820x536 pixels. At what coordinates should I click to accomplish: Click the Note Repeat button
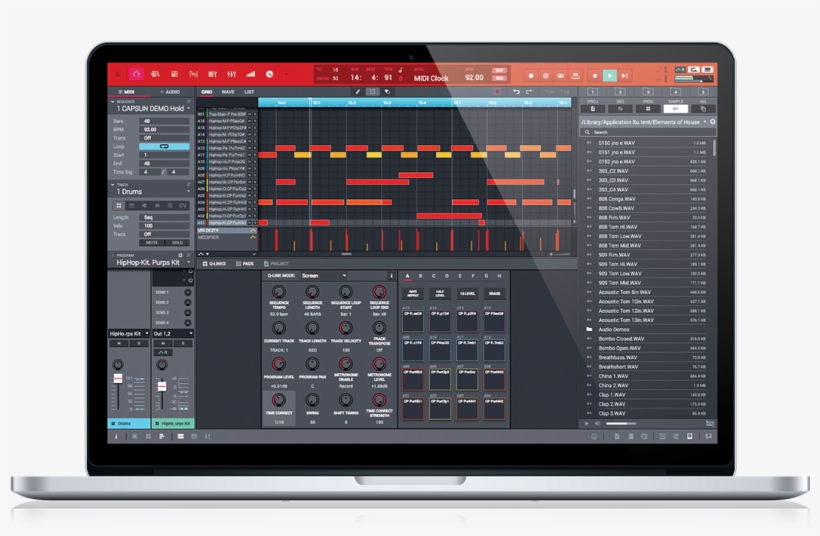(x=412, y=294)
